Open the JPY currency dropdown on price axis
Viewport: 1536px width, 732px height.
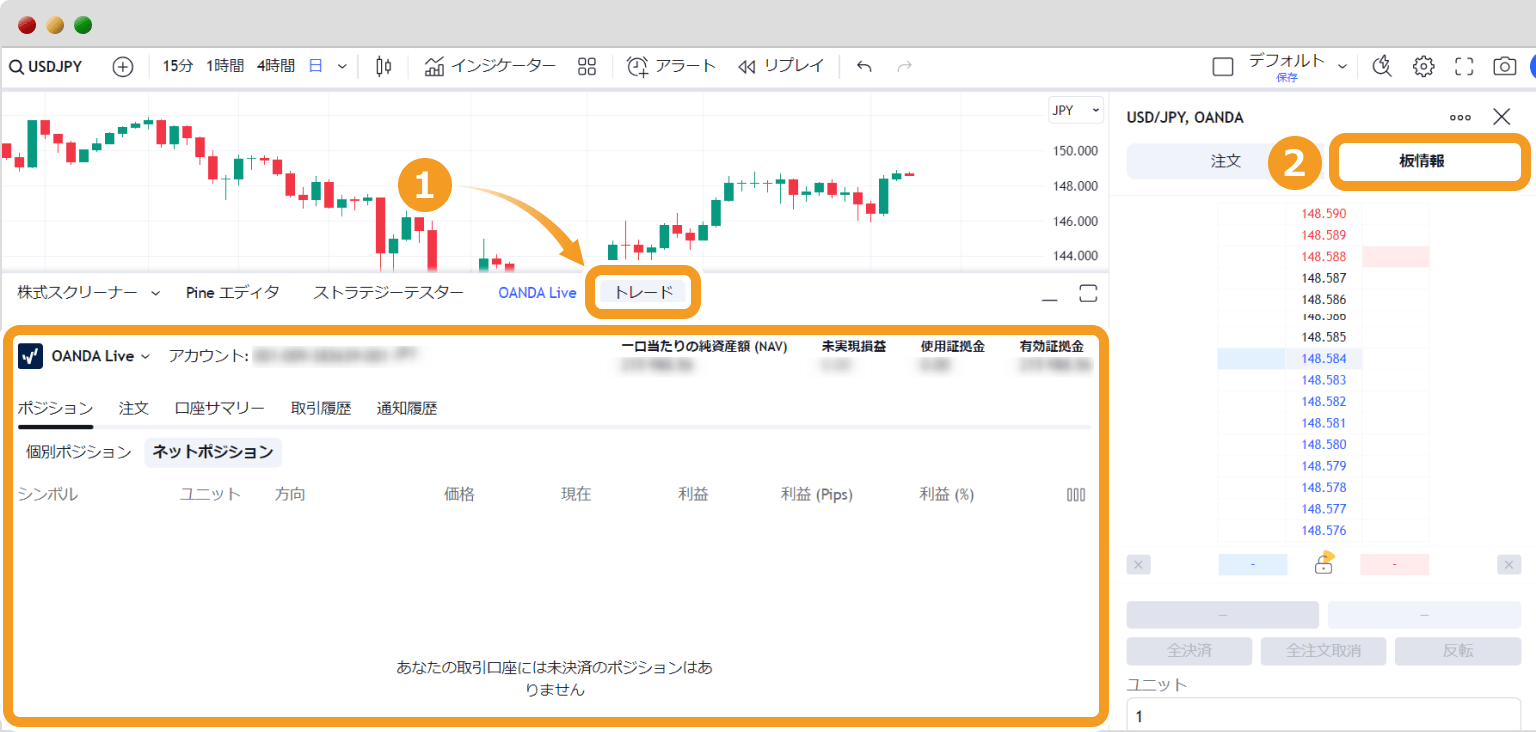pos(1076,110)
